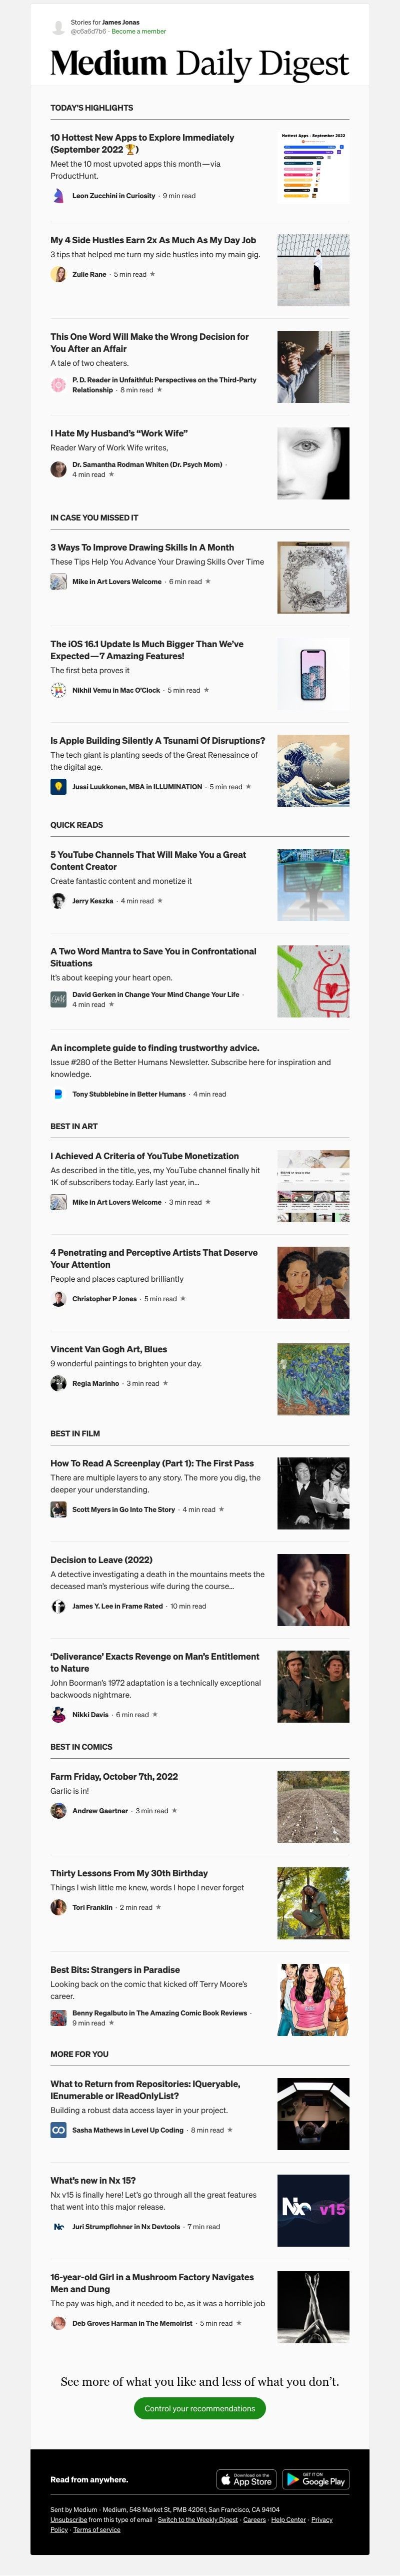Viewport: 400px width, 2576px height.
Task: Click the Better Humans publication icon
Action: pyautogui.click(x=58, y=1094)
